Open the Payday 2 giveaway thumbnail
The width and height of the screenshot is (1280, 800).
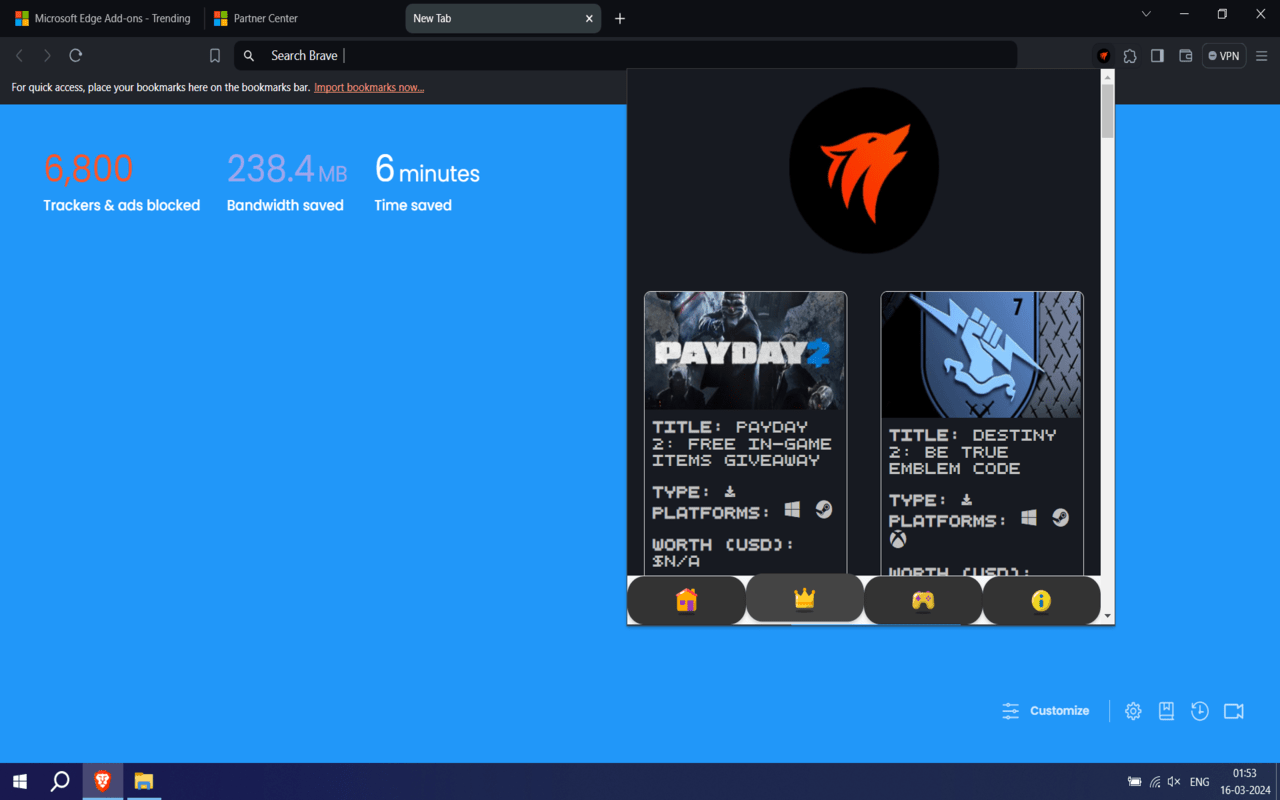745,351
